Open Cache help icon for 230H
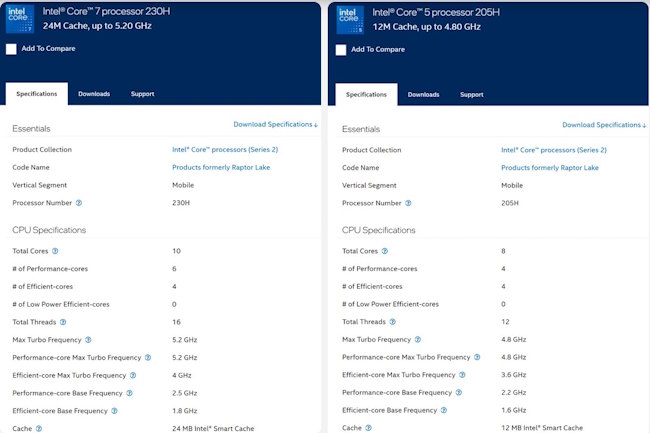Image resolution: width=650 pixels, height=433 pixels. 39,428
